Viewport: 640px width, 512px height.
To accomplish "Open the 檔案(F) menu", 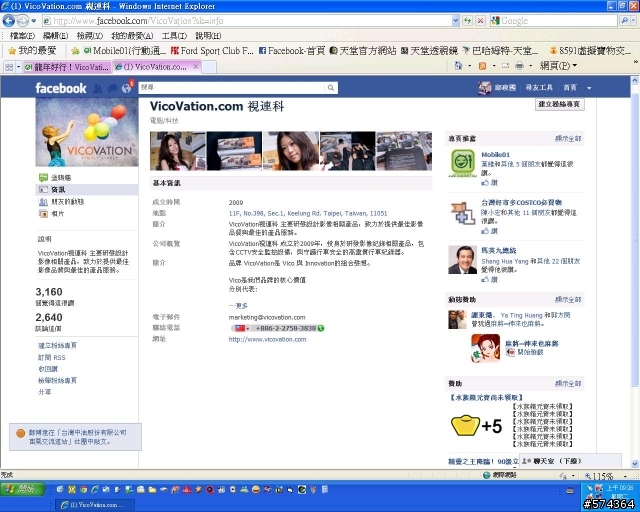I will pyautogui.click(x=22, y=36).
